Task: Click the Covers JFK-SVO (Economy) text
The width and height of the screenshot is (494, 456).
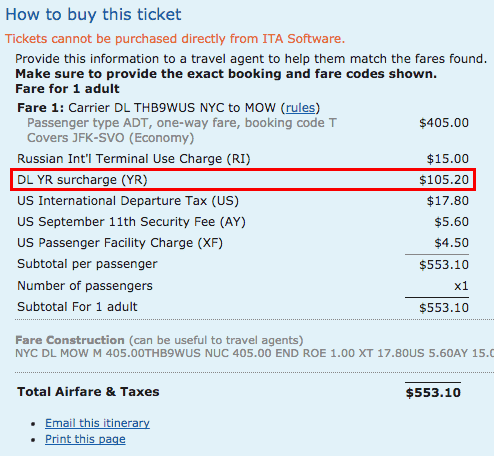Action: tap(110, 138)
